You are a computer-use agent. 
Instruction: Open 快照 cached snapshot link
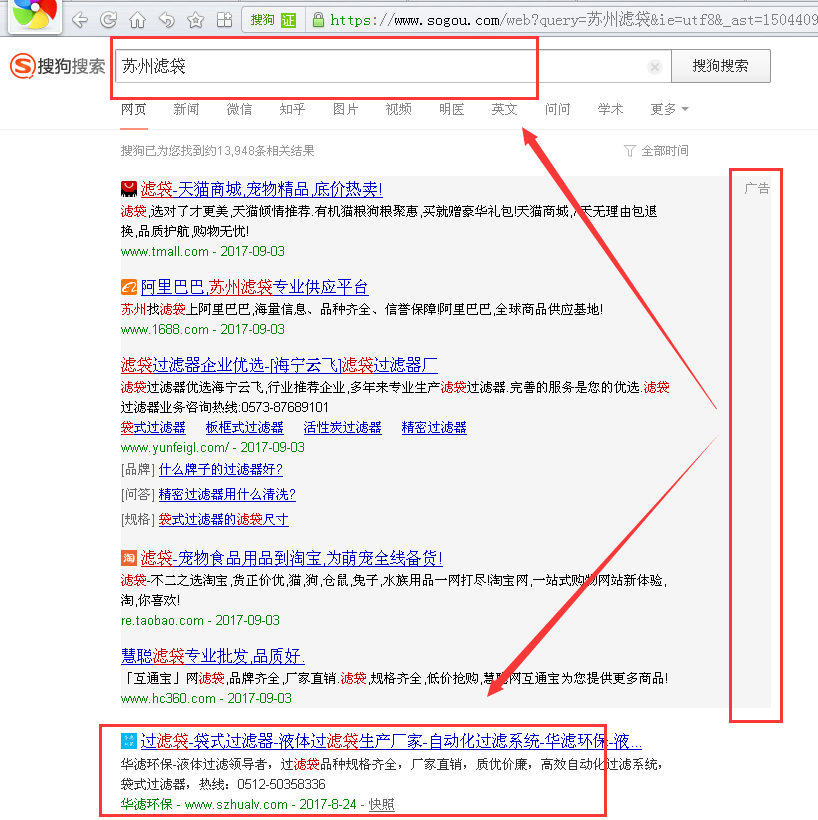coord(381,804)
